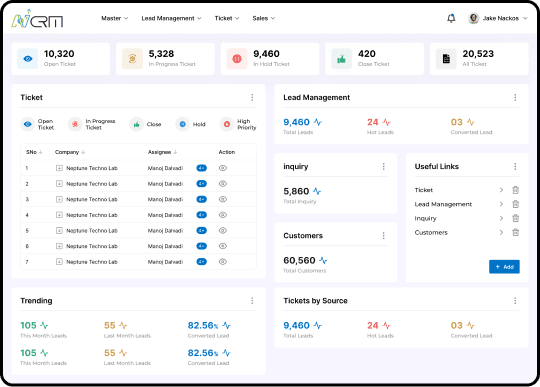The width and height of the screenshot is (540, 387).
Task: Click the In Hold Ticket pause icon
Action: coord(237,59)
